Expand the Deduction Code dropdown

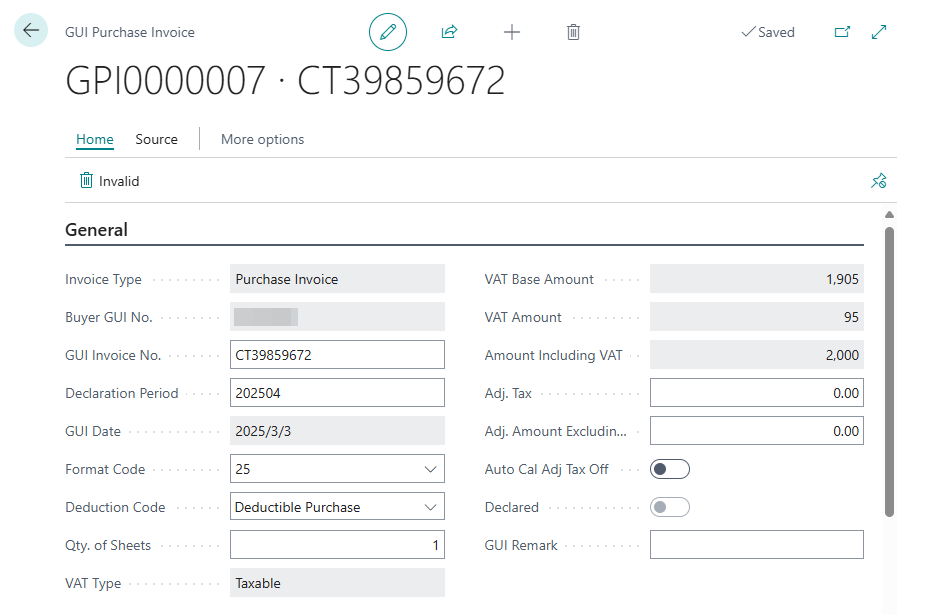click(430, 507)
